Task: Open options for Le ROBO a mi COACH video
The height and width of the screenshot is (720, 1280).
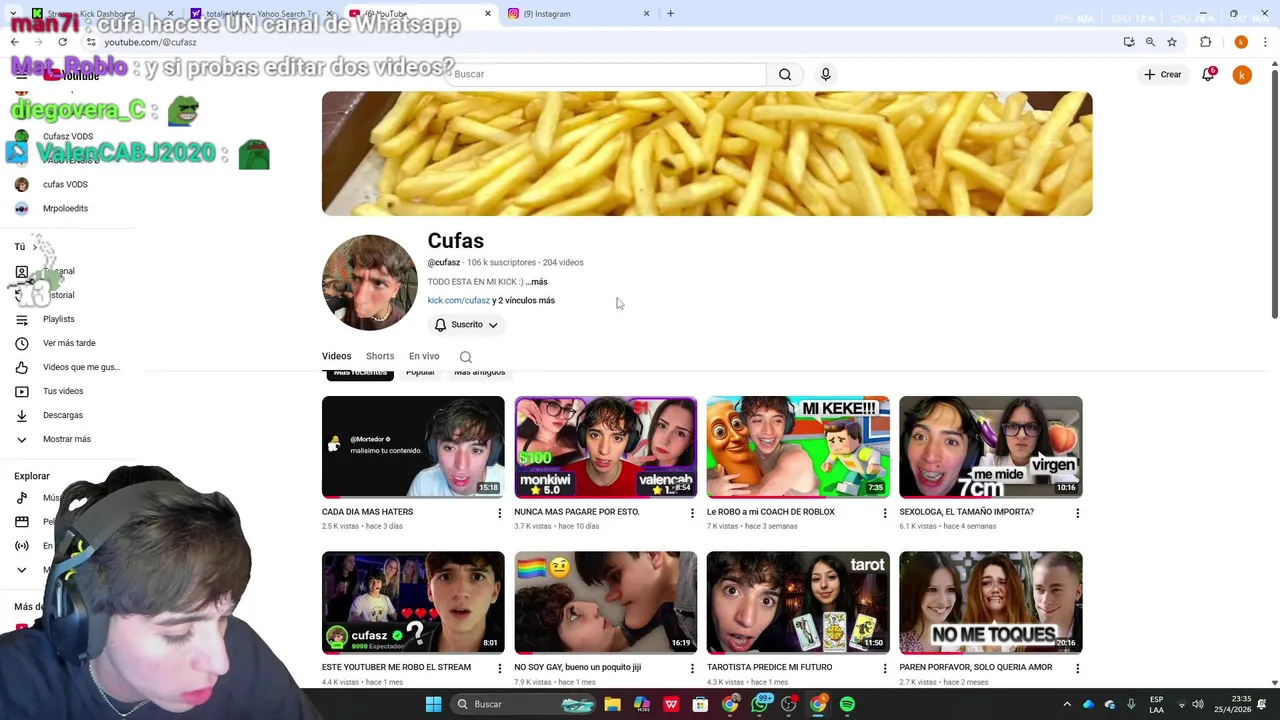Action: (x=884, y=513)
